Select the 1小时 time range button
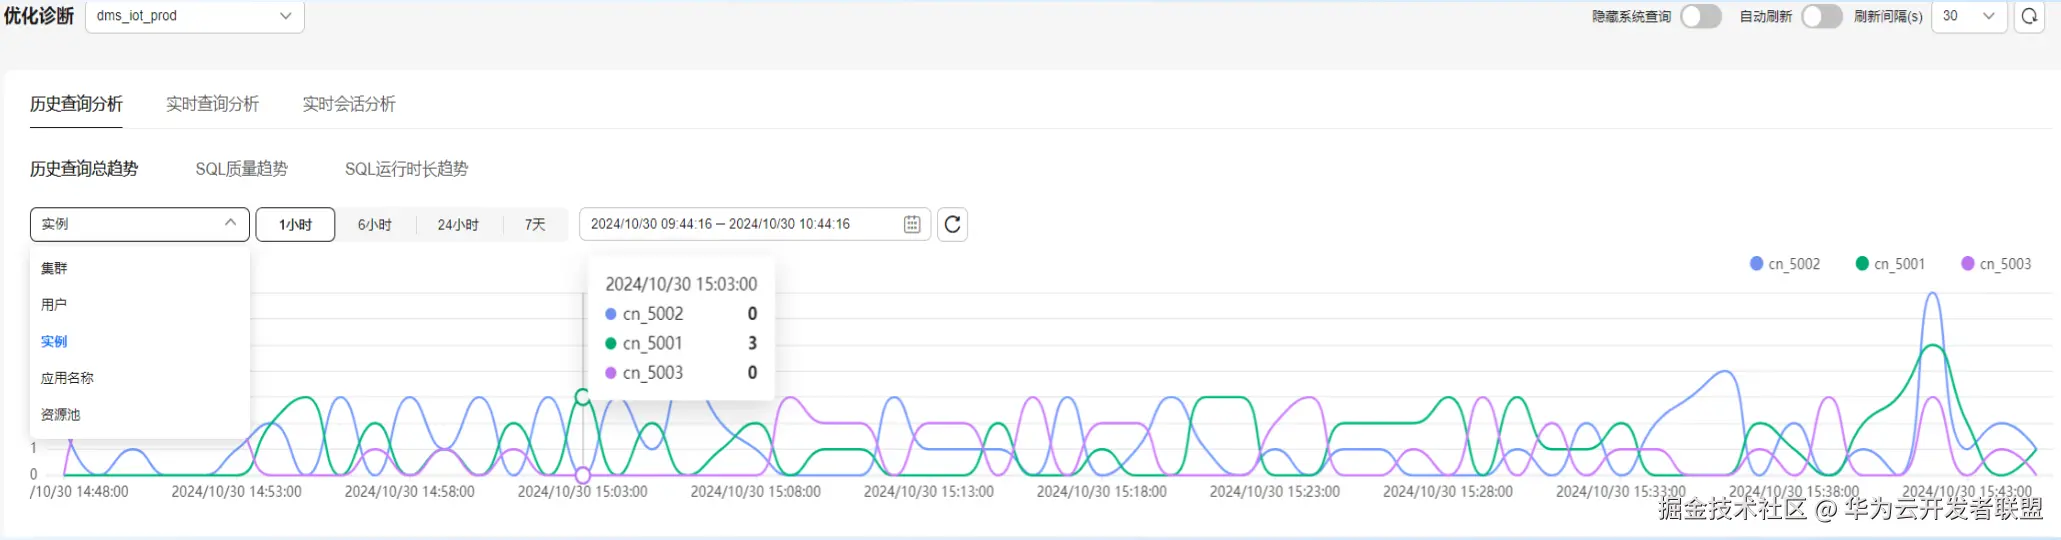The width and height of the screenshot is (2061, 540). (x=295, y=225)
